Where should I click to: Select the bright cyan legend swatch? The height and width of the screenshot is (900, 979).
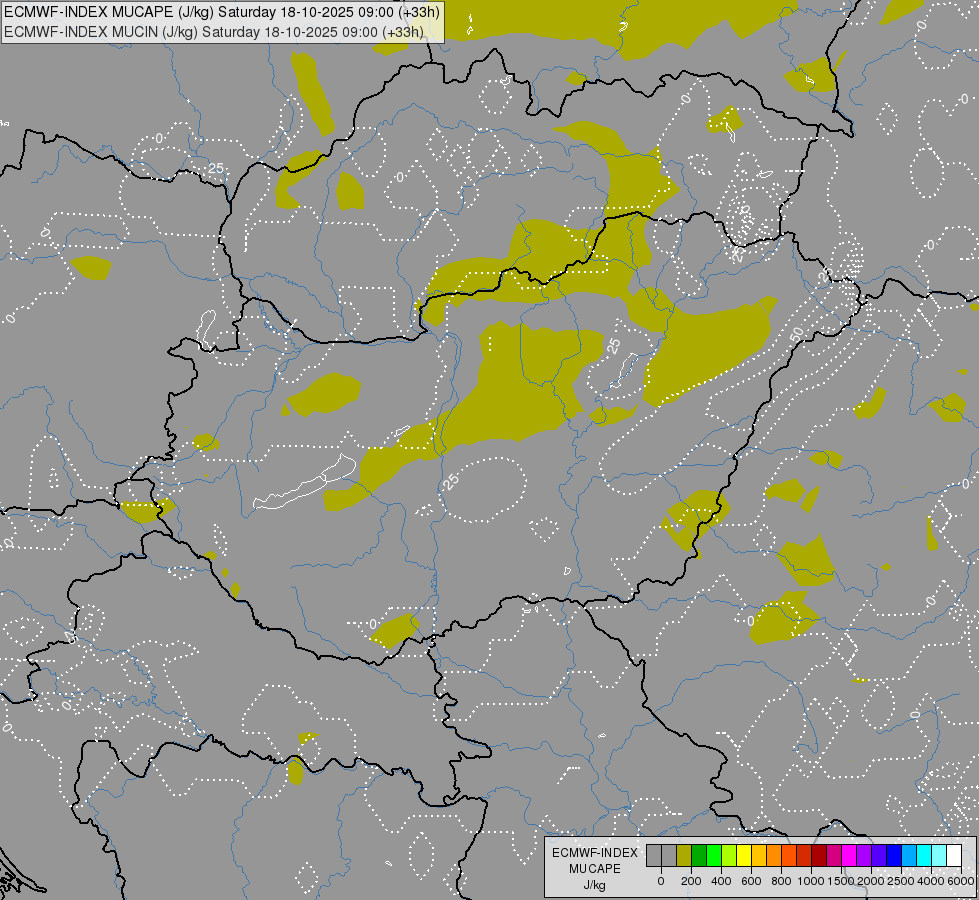click(925, 855)
